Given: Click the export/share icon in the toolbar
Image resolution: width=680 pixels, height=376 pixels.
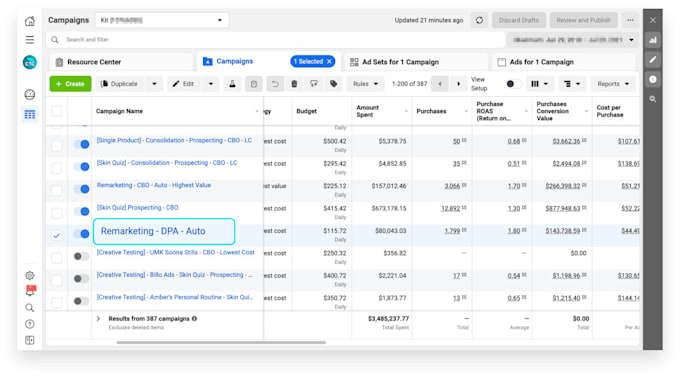Looking at the screenshot, I should tap(314, 84).
